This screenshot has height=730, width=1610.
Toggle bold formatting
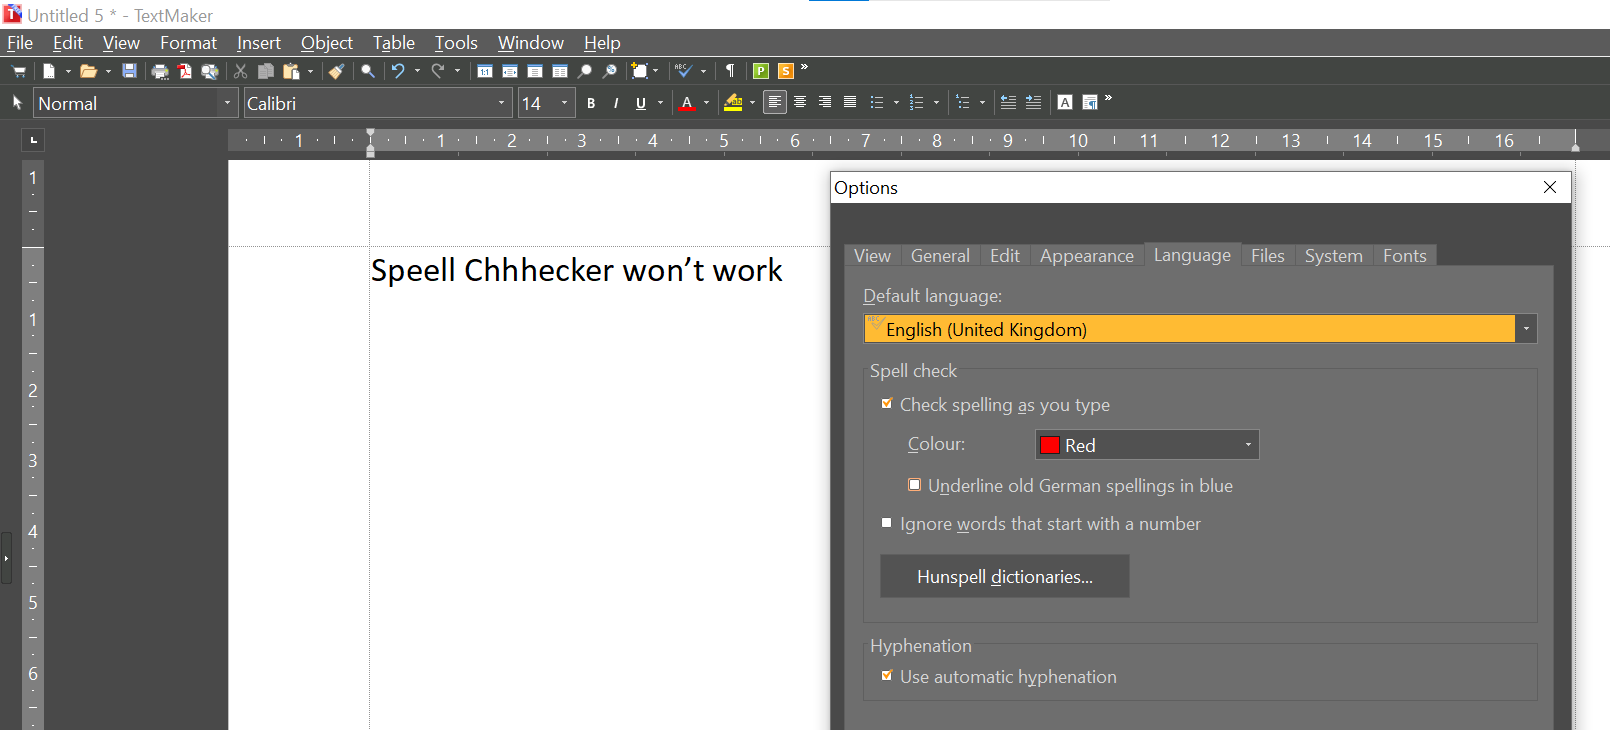[591, 103]
